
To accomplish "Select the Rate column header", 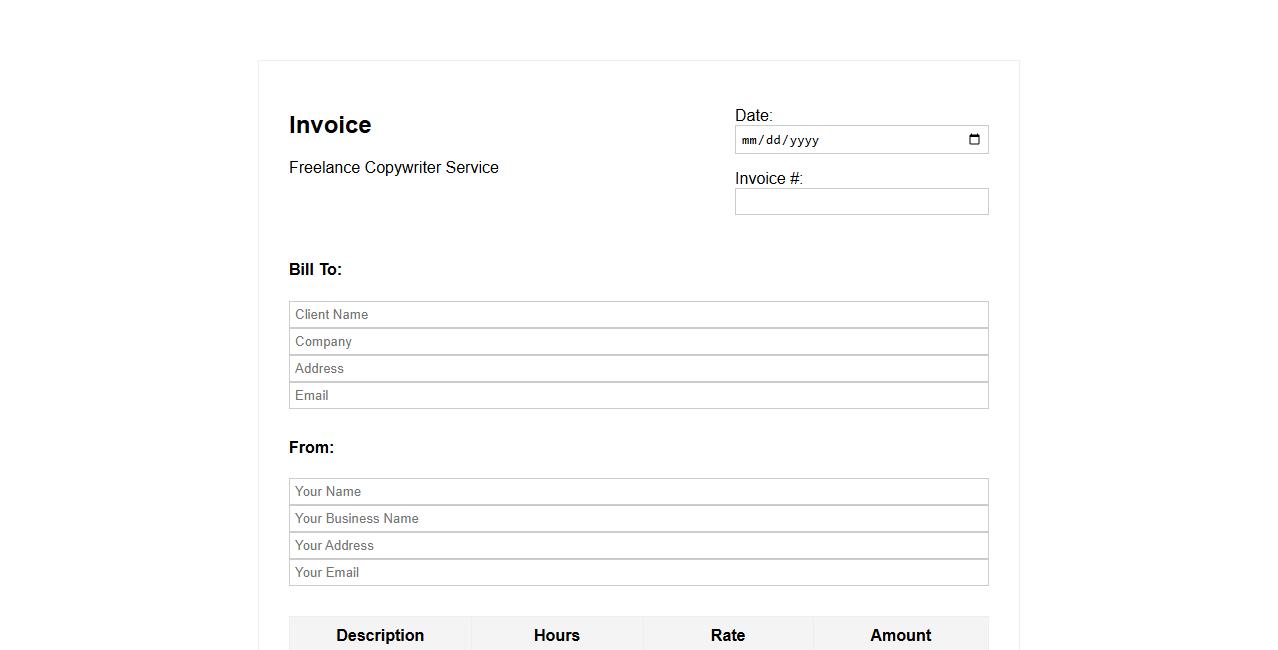I will point(728,635).
